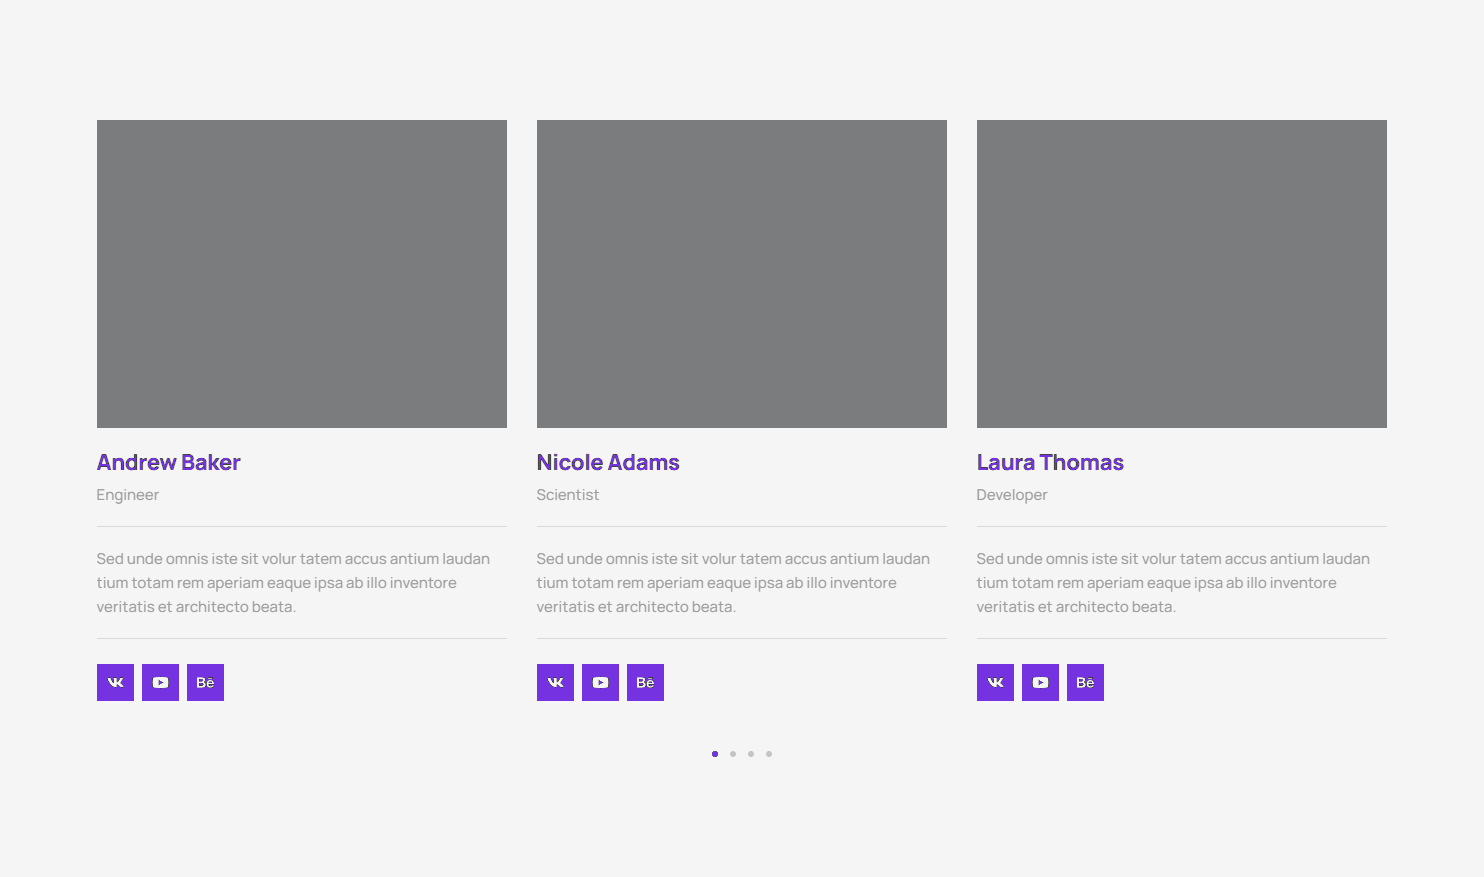The width and height of the screenshot is (1484, 877).
Task: Open Andrew Baker's Behance profile icon
Action: (205, 683)
